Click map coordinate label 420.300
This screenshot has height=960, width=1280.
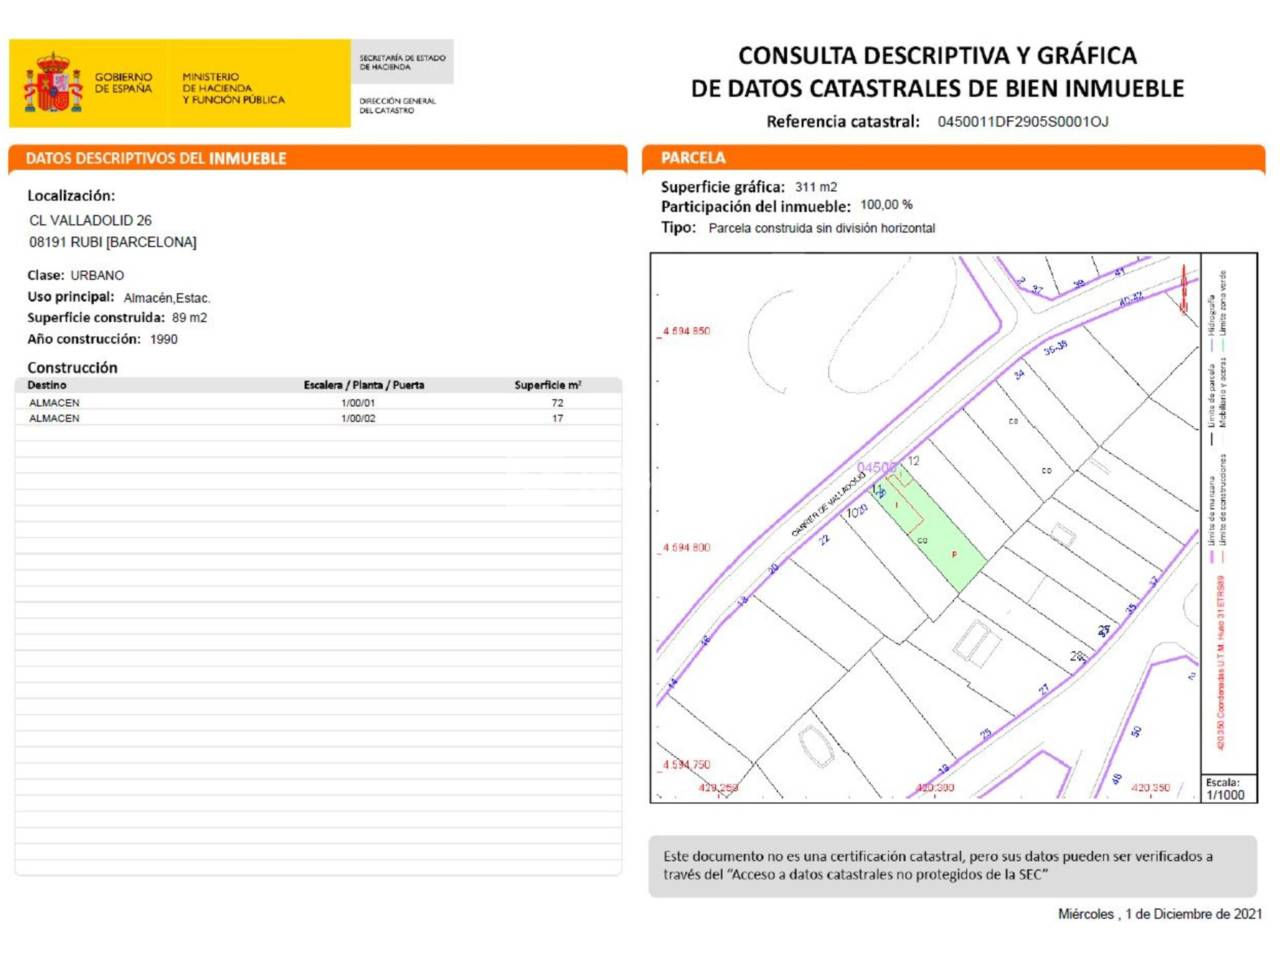tap(935, 788)
